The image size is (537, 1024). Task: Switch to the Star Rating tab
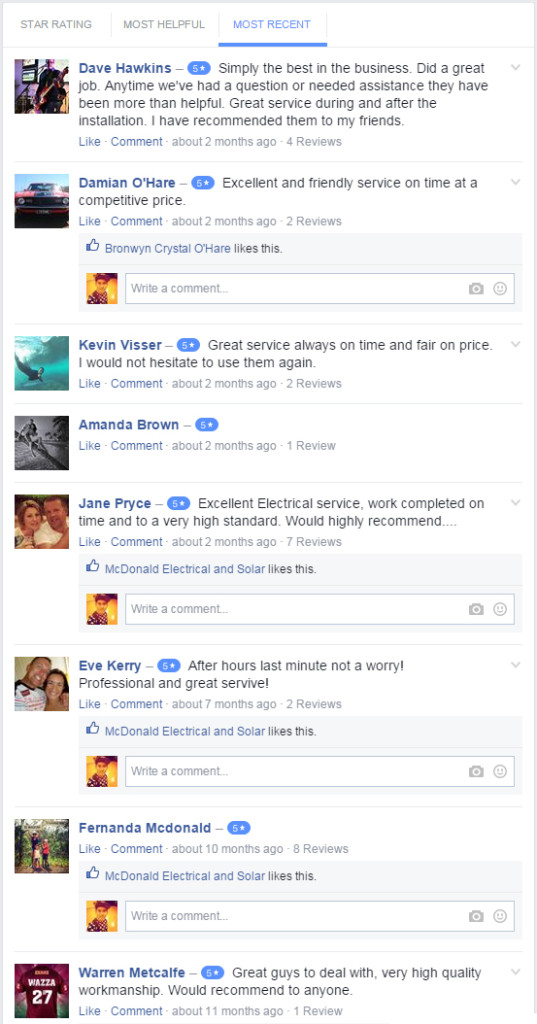pos(56,24)
